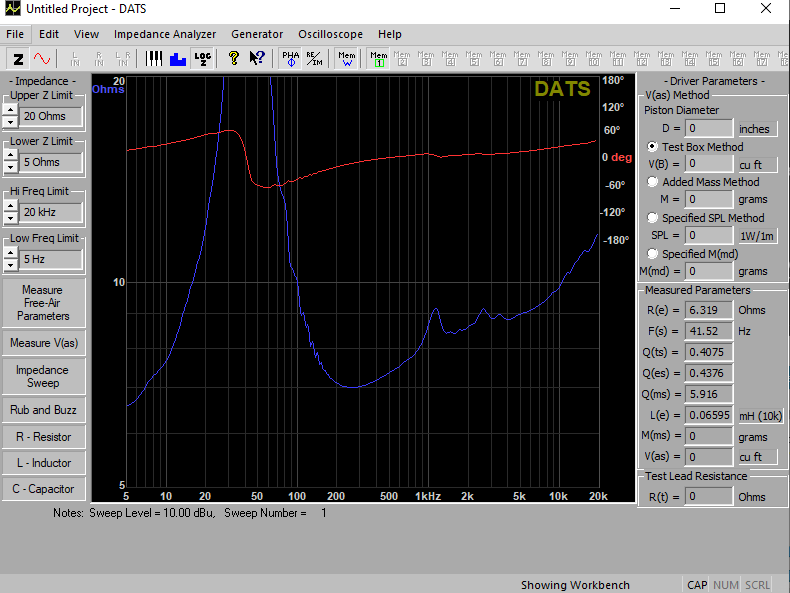Viewport: 790px width, 593px height.
Task: Increase the Lower Z Limit with up arrow
Action: (x=11, y=156)
